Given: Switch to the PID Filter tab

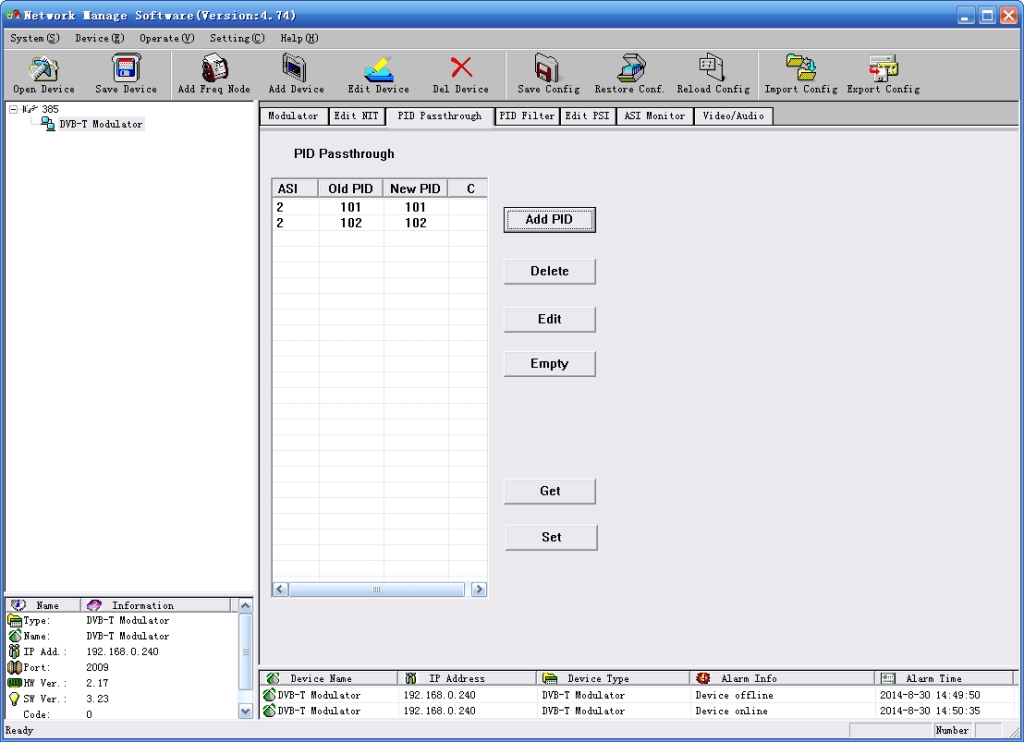Looking at the screenshot, I should pyautogui.click(x=527, y=116).
